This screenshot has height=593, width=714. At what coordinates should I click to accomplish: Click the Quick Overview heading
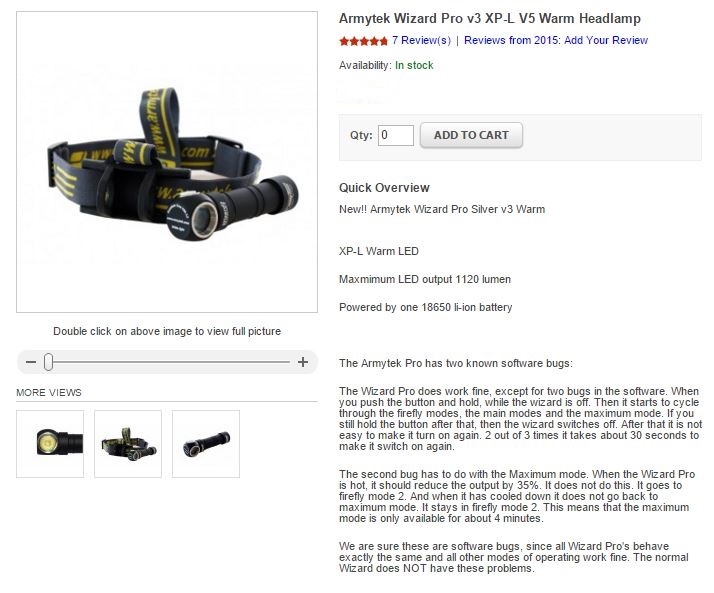coord(384,188)
